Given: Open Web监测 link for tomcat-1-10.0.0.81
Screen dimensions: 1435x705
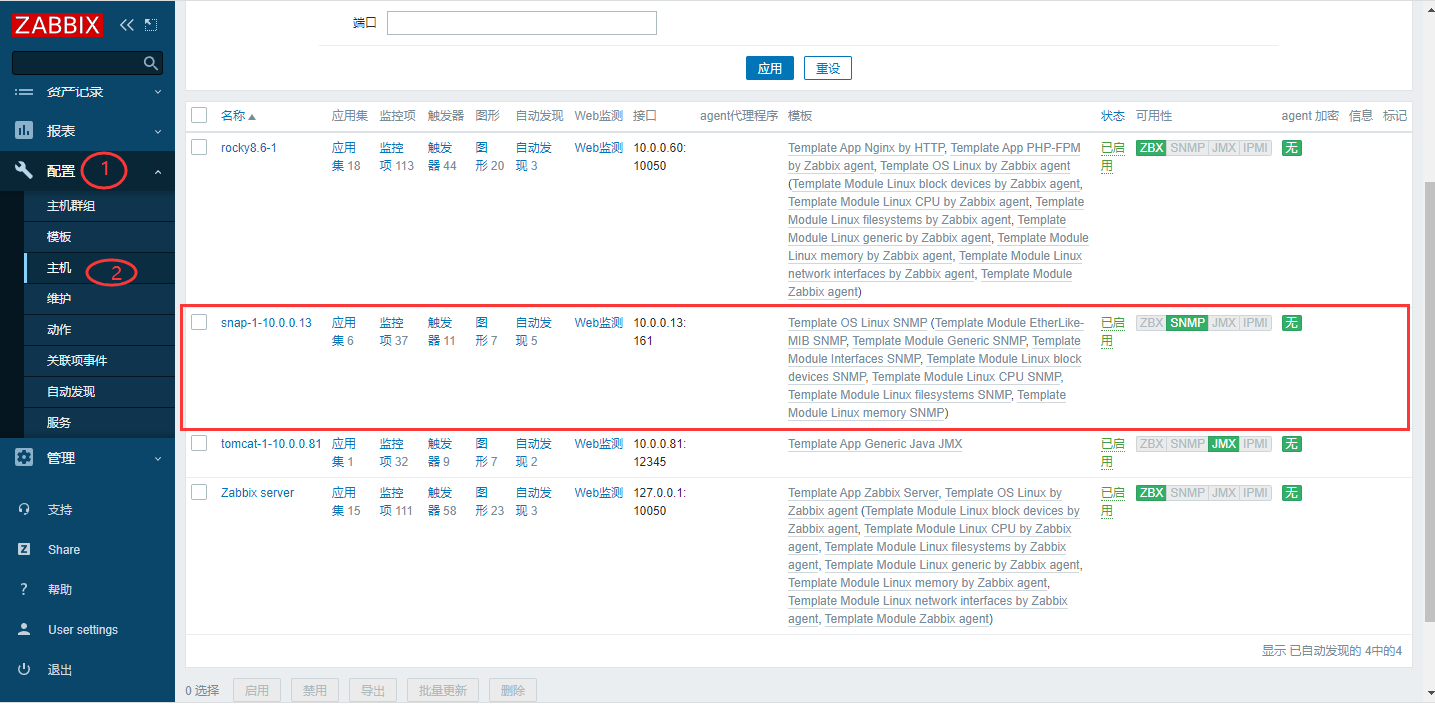Looking at the screenshot, I should click(x=599, y=444).
